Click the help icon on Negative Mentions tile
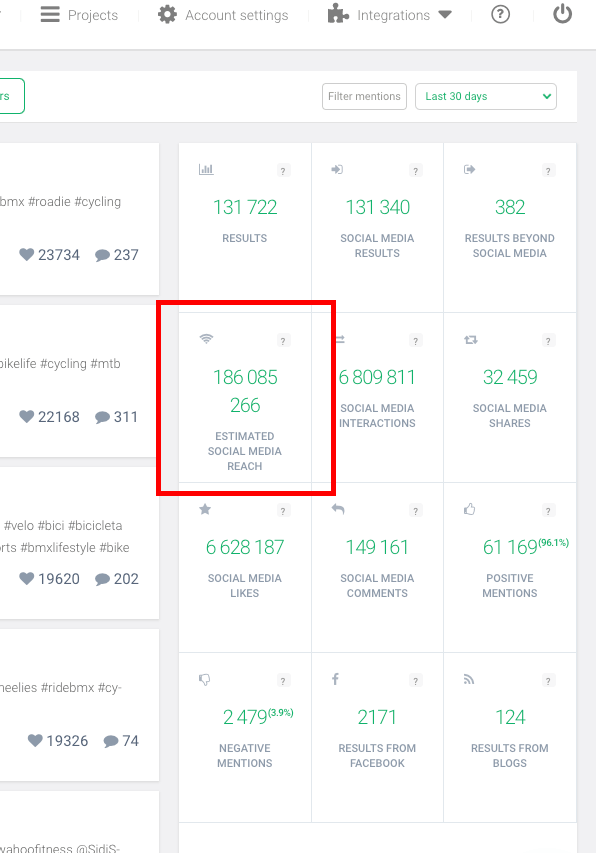 pyautogui.click(x=283, y=681)
